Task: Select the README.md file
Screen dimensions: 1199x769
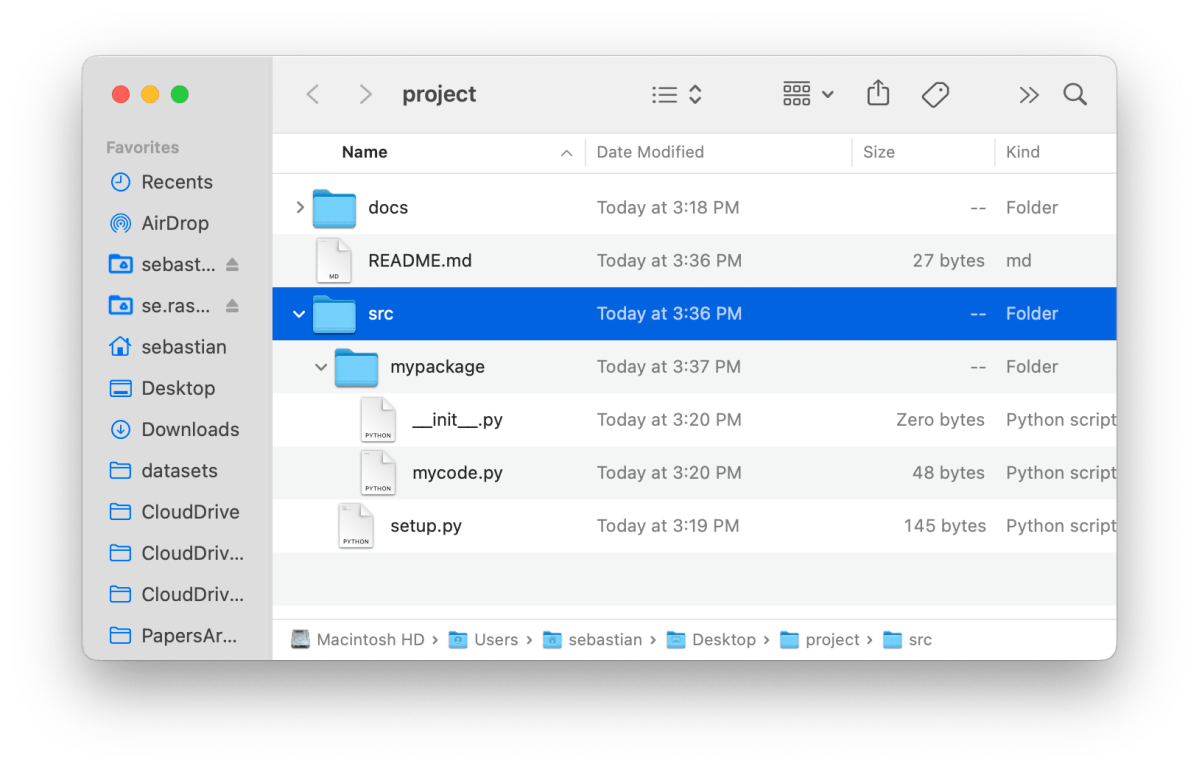Action: point(420,260)
